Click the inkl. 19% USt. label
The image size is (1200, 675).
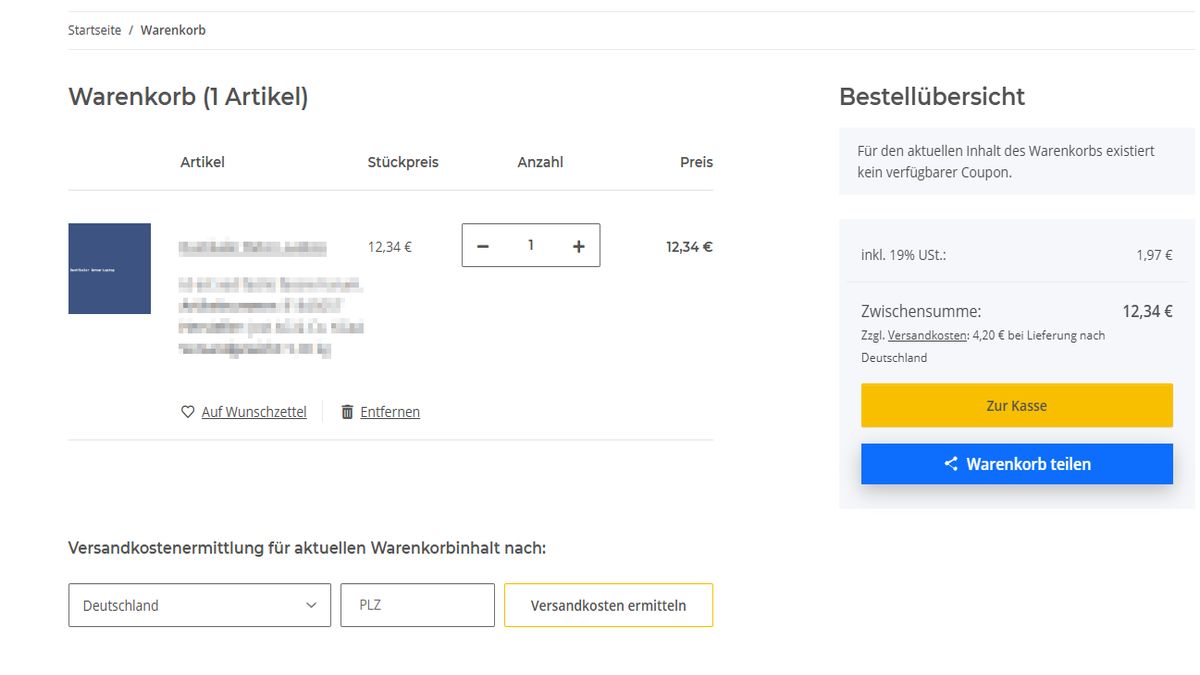(x=903, y=255)
